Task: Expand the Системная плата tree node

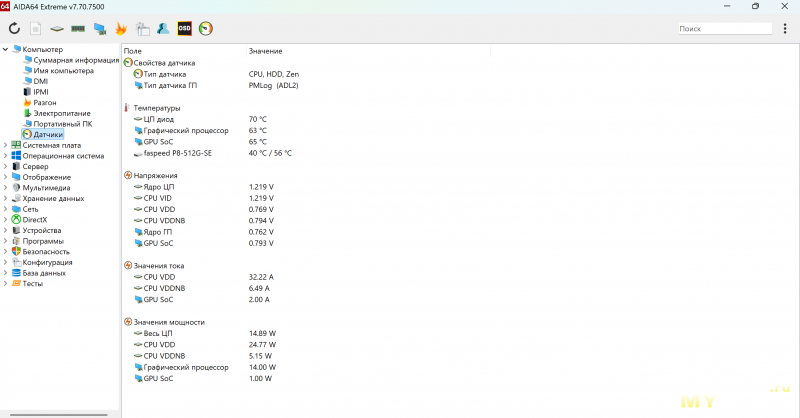Action: [6, 145]
